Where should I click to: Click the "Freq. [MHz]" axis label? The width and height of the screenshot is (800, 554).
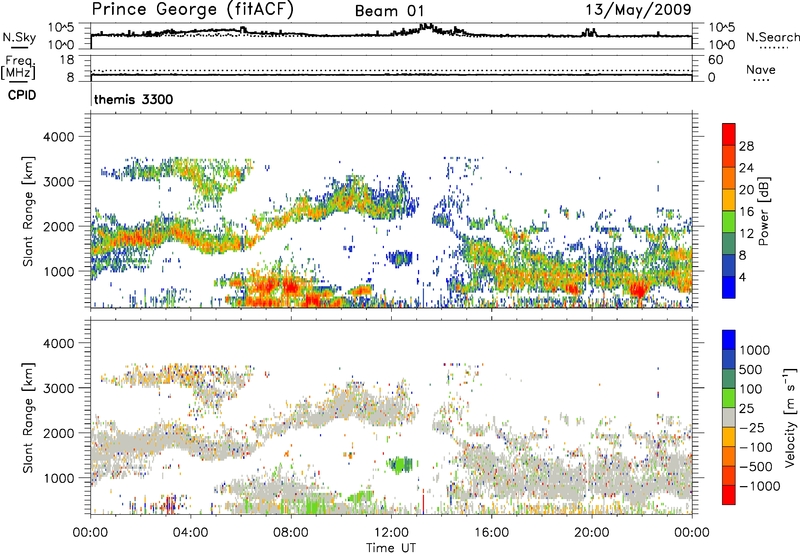click(18, 67)
